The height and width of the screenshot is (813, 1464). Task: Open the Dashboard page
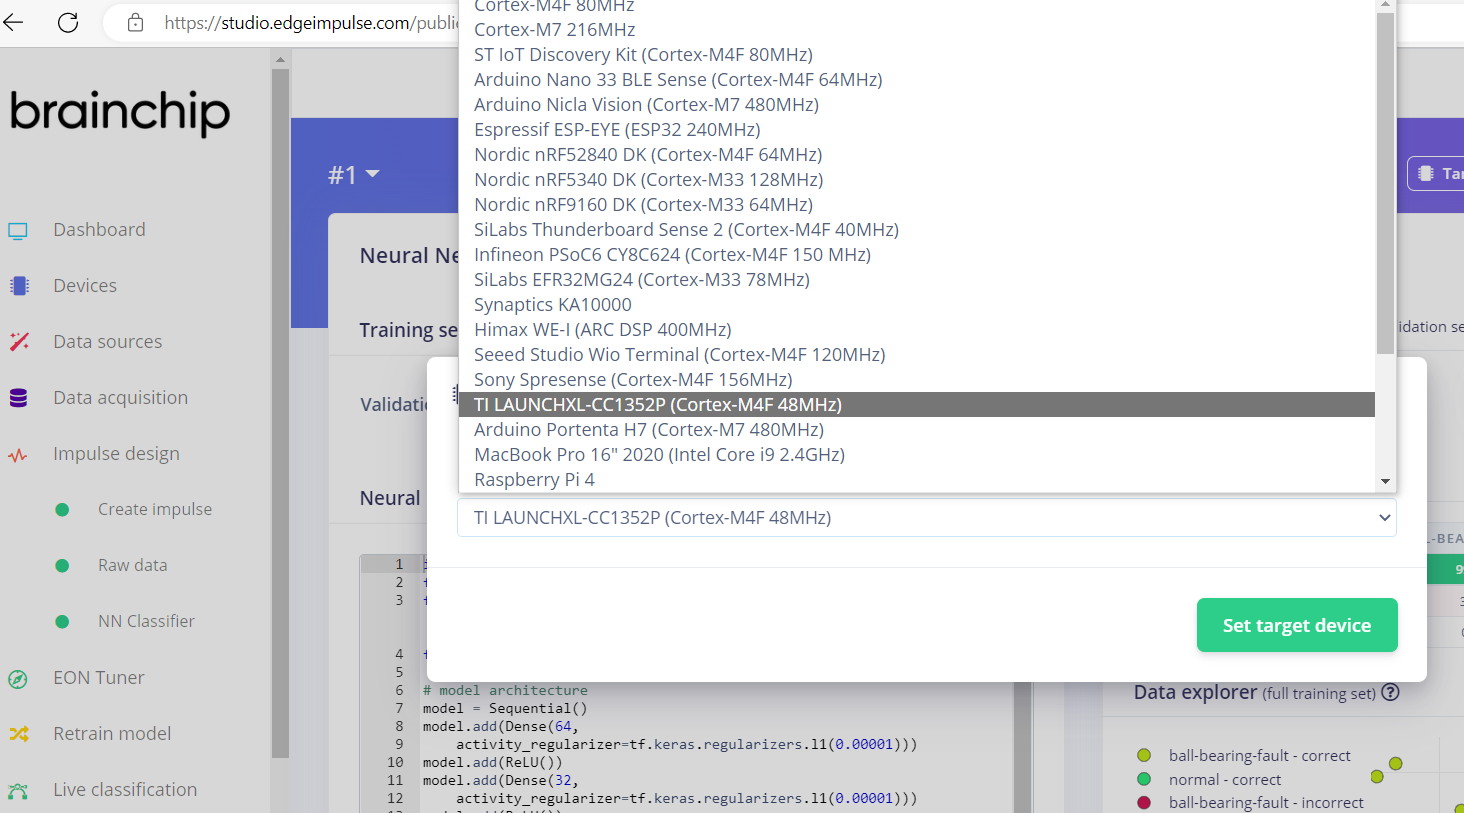[99, 230]
